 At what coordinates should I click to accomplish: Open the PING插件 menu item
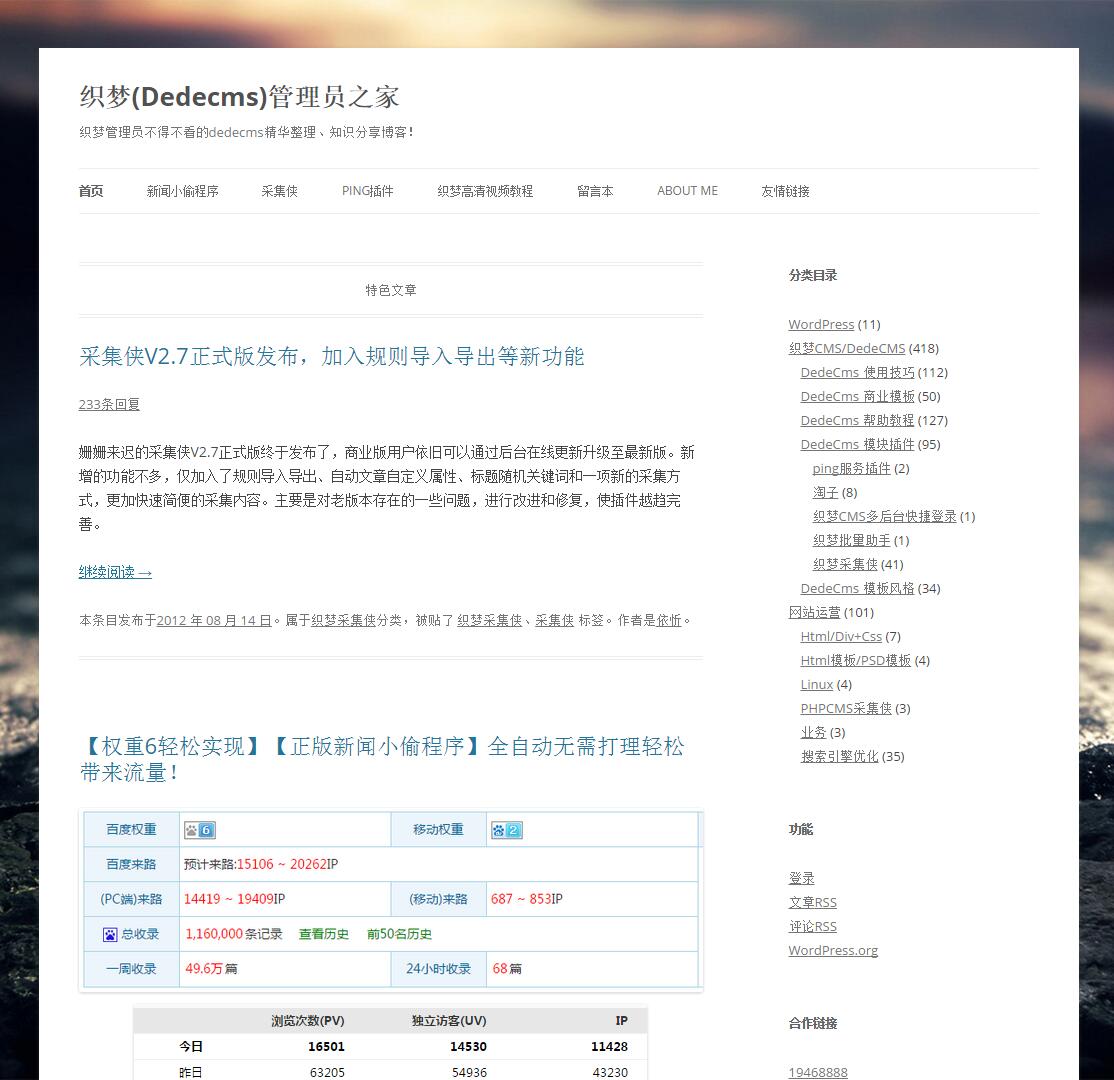click(367, 191)
